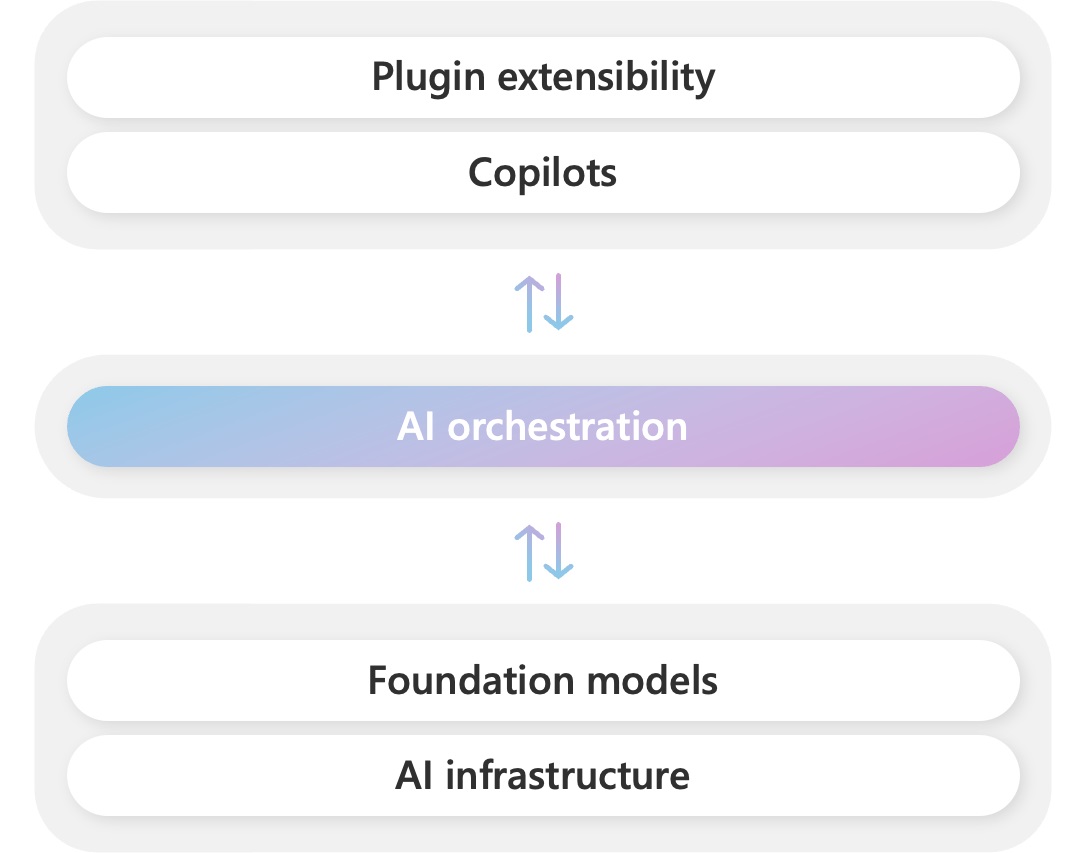Image resolution: width=1086 pixels, height=853 pixels.
Task: Click the word "infrastructure" in the bottom box
Action: coord(567,776)
